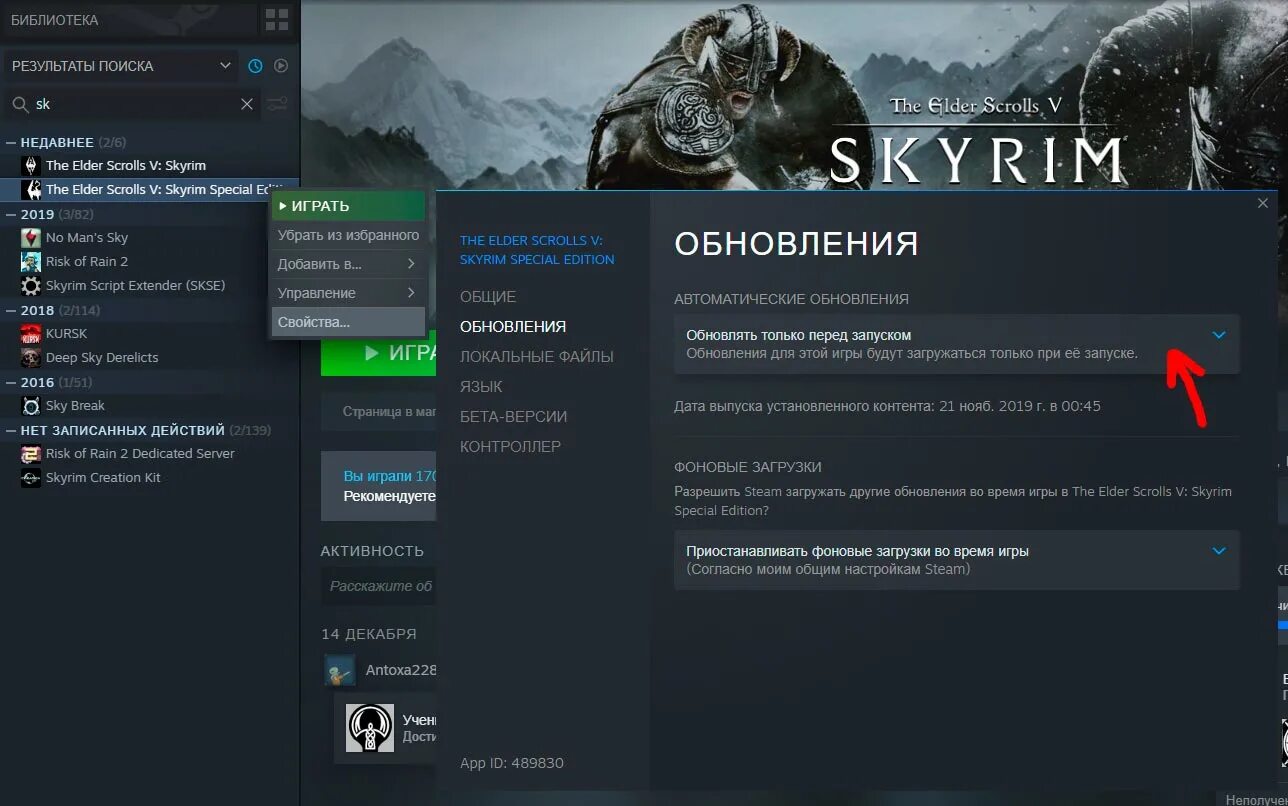Open the background downloads dropdown
Image resolution: width=1288 pixels, height=806 pixels.
tap(957, 560)
